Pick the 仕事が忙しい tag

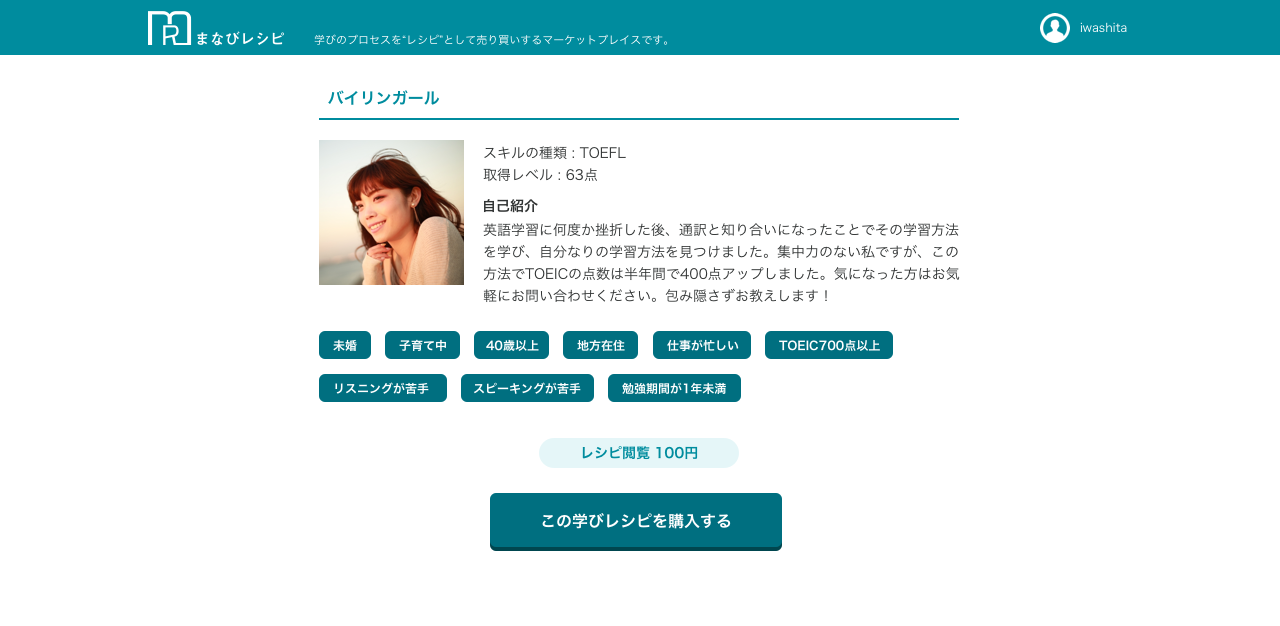(x=701, y=345)
